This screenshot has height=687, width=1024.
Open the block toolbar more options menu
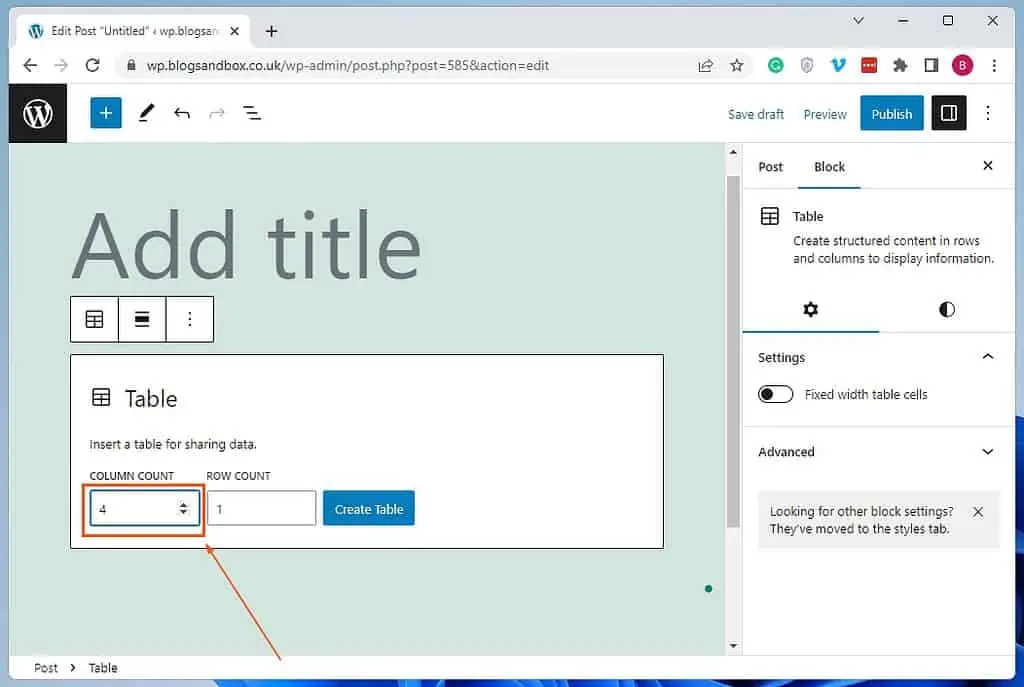190,319
